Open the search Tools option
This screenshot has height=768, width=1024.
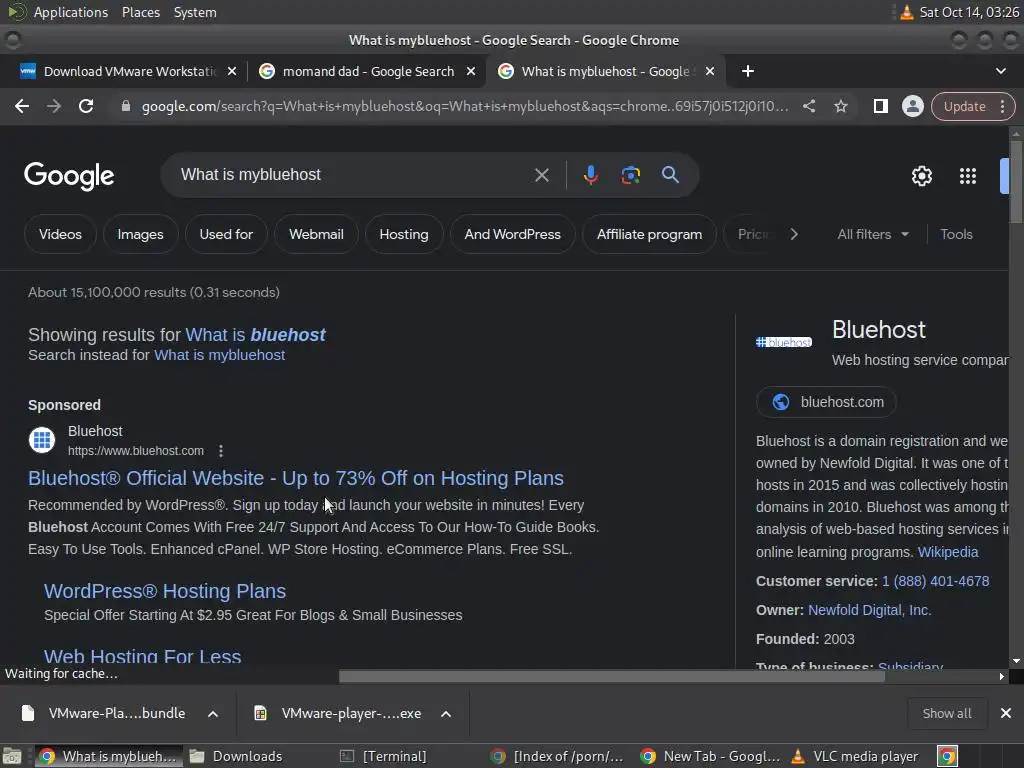(x=956, y=234)
